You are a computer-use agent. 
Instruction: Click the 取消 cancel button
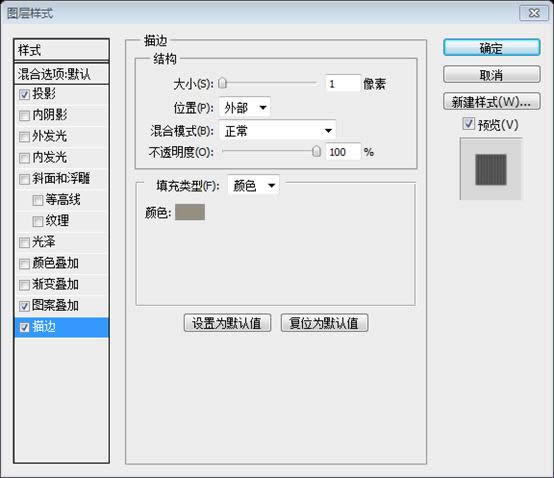(491, 75)
